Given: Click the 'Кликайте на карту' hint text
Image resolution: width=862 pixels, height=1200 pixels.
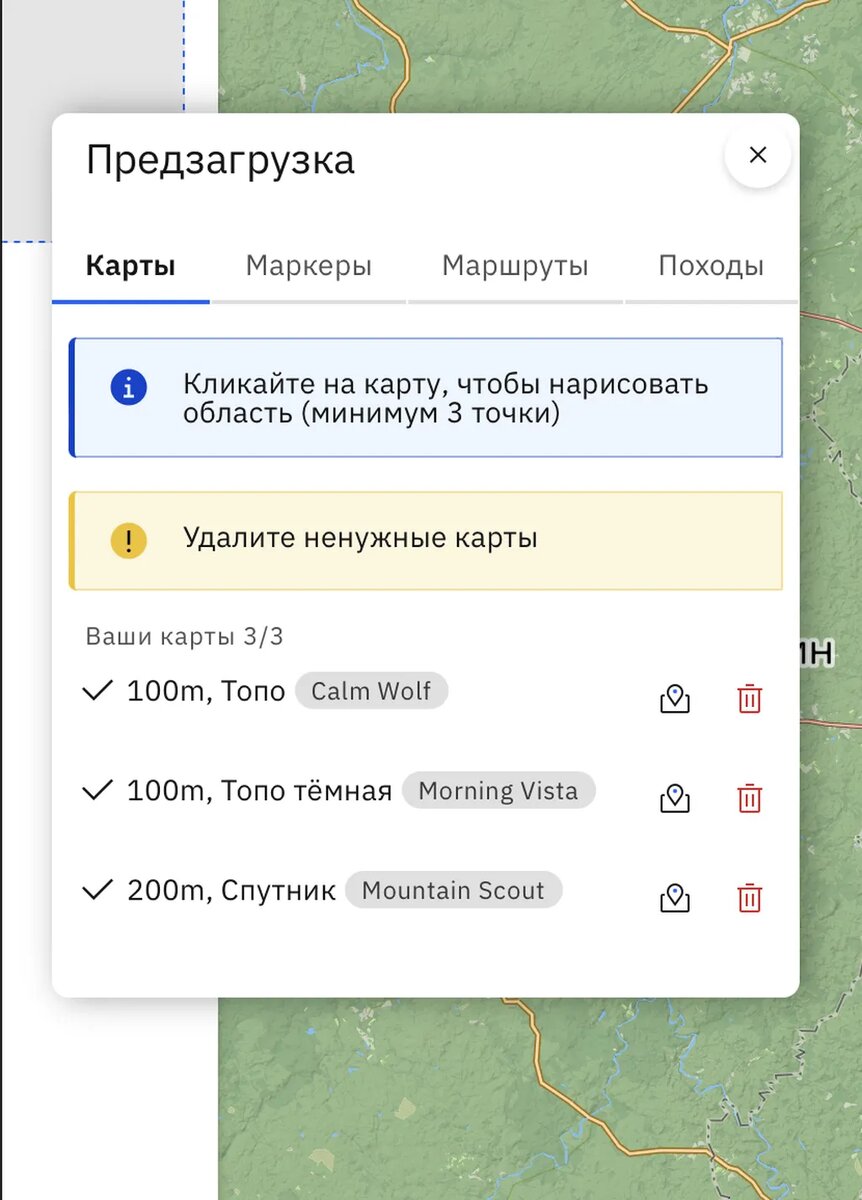Looking at the screenshot, I should 445,398.
